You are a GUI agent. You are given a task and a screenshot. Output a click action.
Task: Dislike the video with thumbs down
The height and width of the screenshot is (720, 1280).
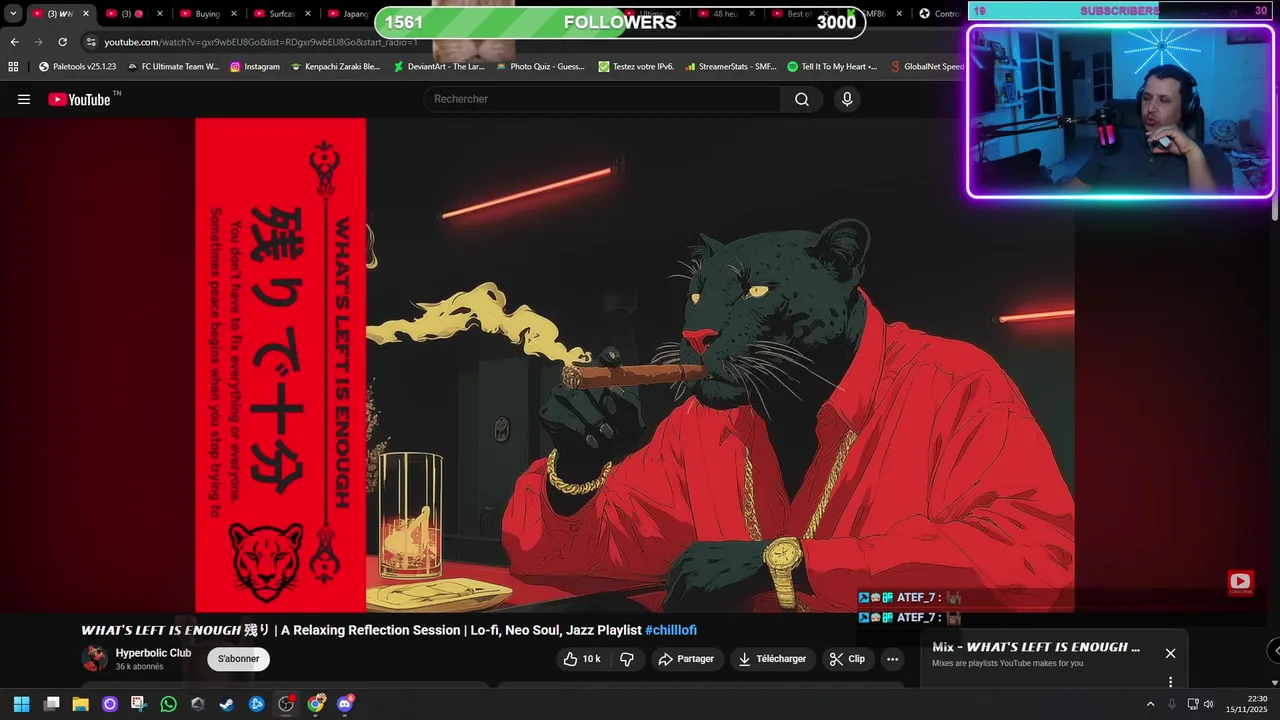627,659
